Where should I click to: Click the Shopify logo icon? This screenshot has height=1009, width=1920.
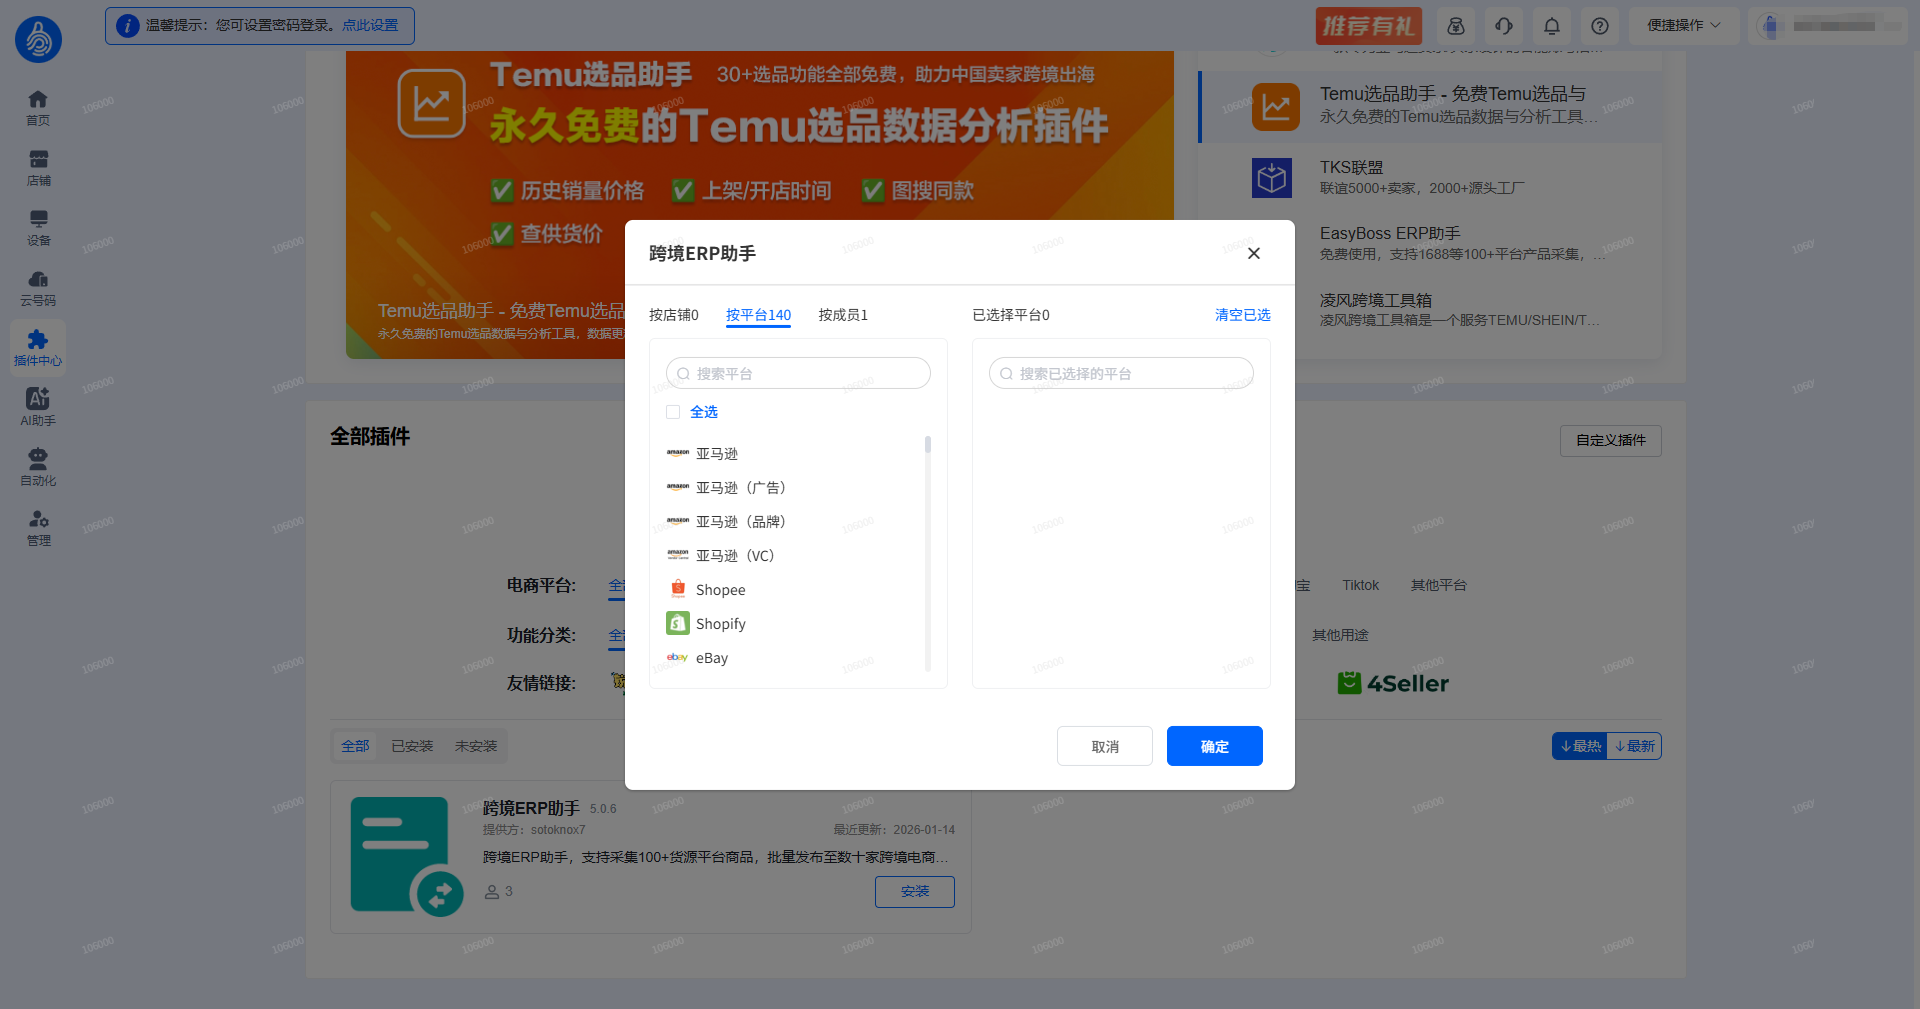pos(678,623)
